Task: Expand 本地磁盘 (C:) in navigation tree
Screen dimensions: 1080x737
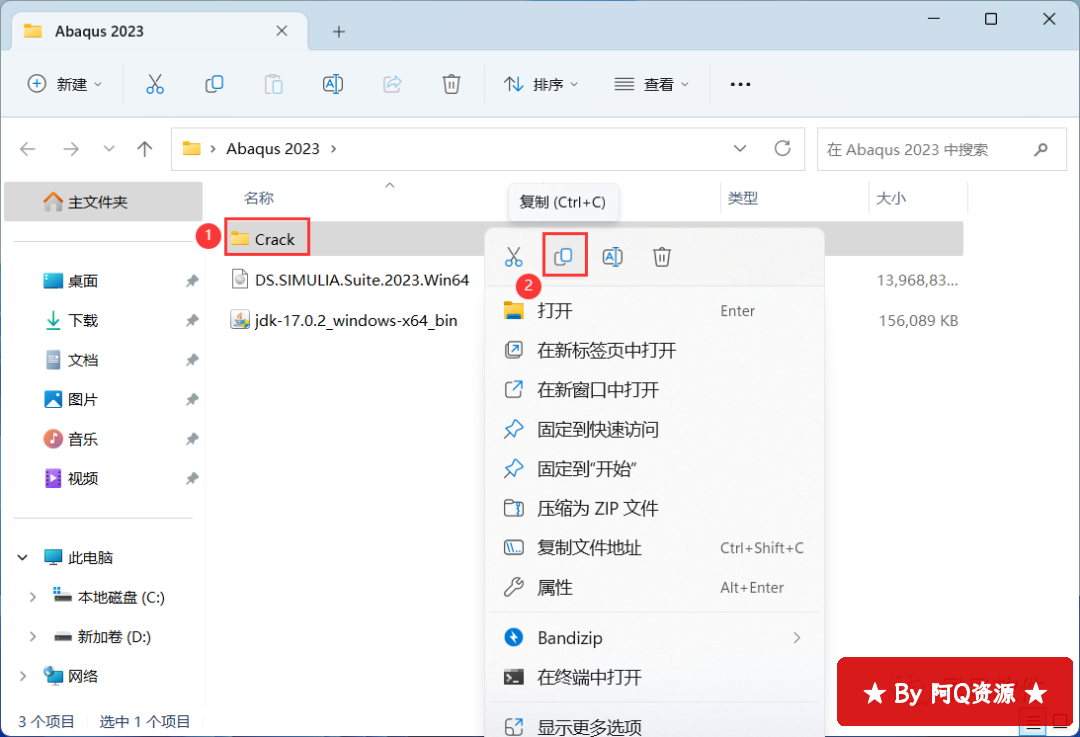Action: (x=32, y=597)
